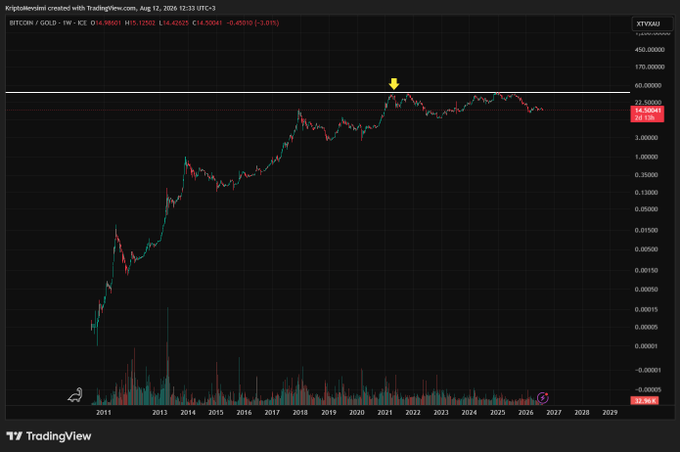Click the 2019 year label on time axis
The image size is (680, 452).
tap(329, 413)
